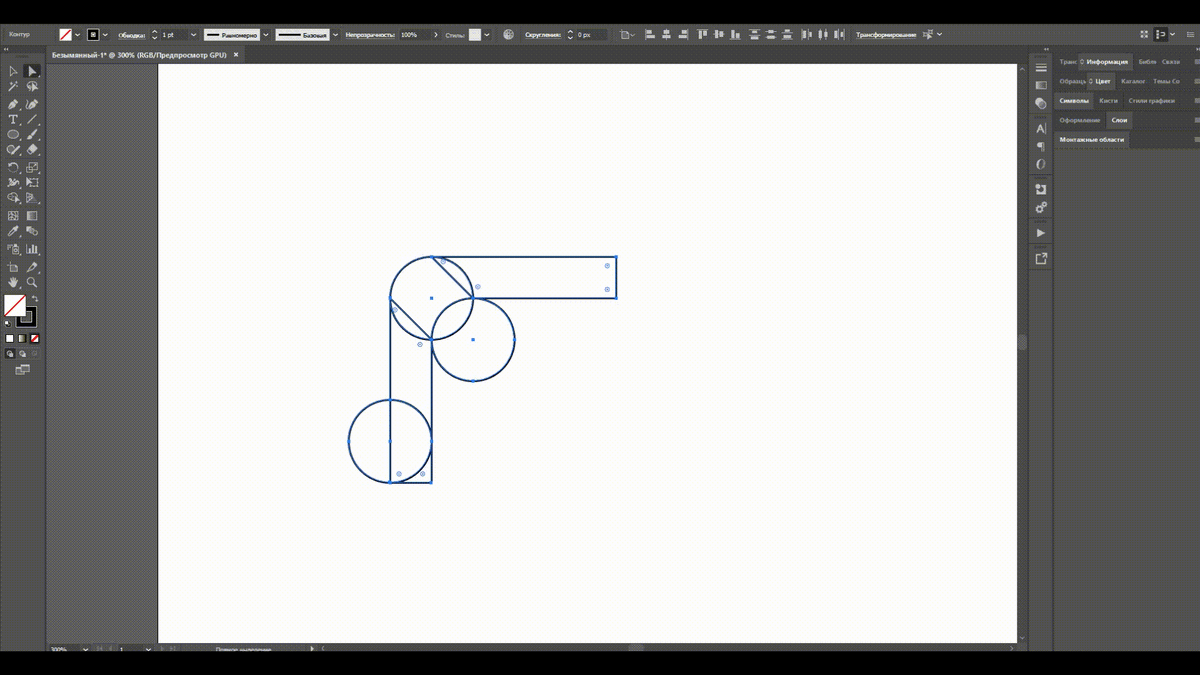Select the Magic Wand tool
1200x675 pixels.
point(13,87)
